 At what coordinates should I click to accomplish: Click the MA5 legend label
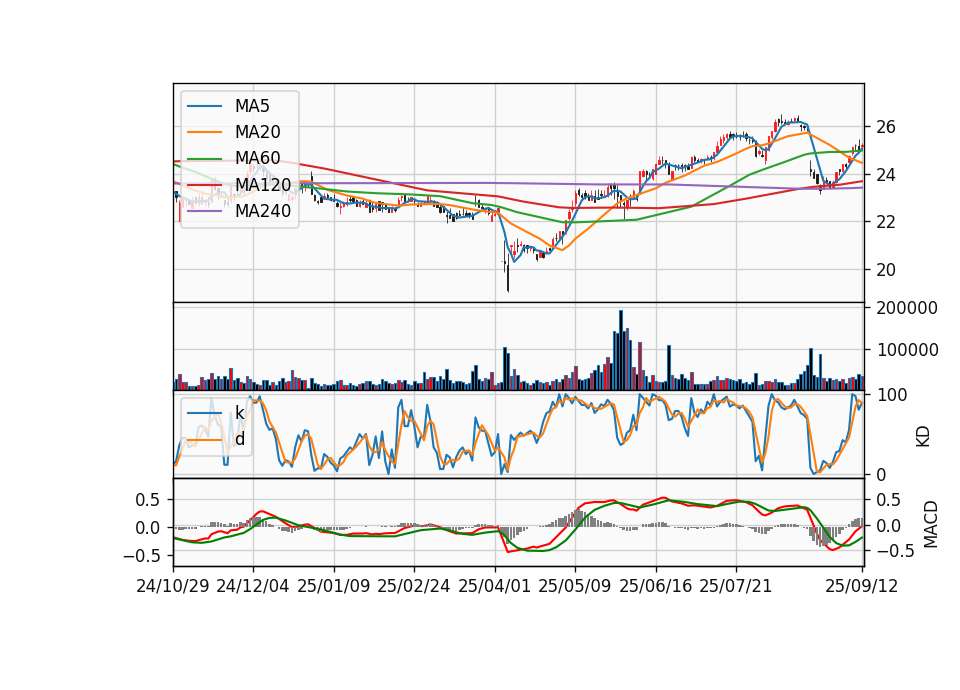point(252,106)
